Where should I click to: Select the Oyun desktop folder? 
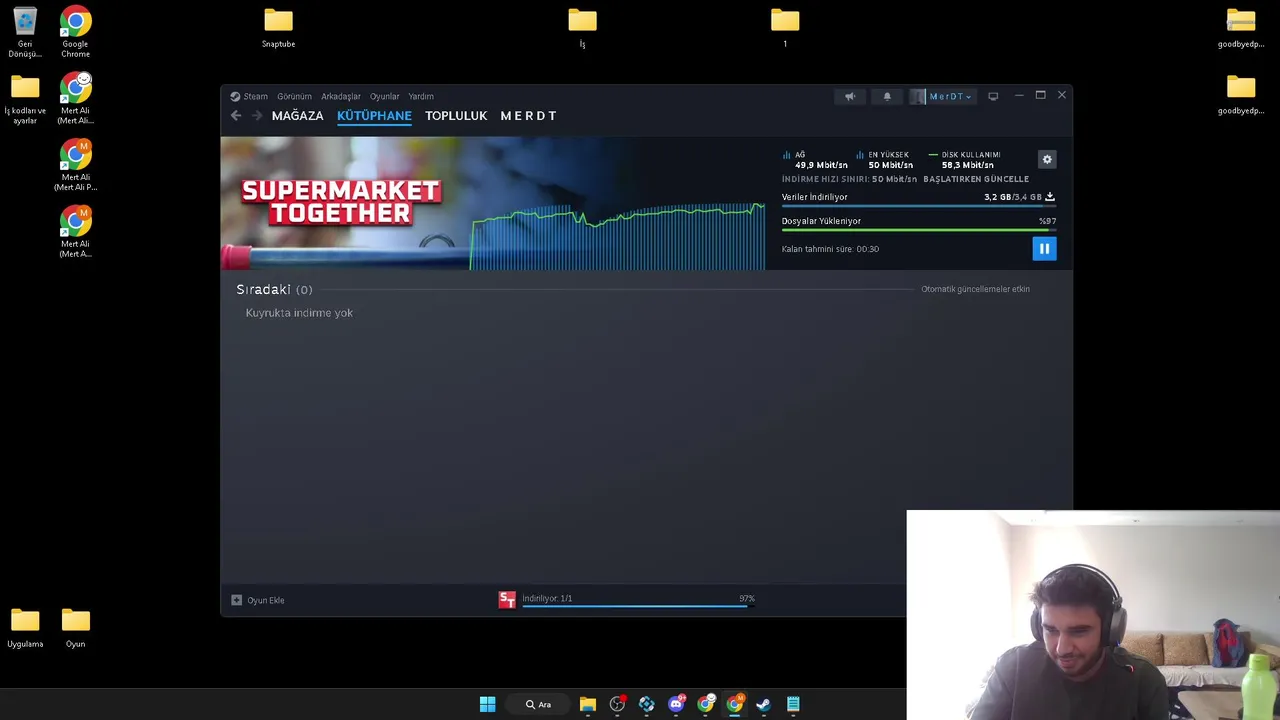click(75, 628)
